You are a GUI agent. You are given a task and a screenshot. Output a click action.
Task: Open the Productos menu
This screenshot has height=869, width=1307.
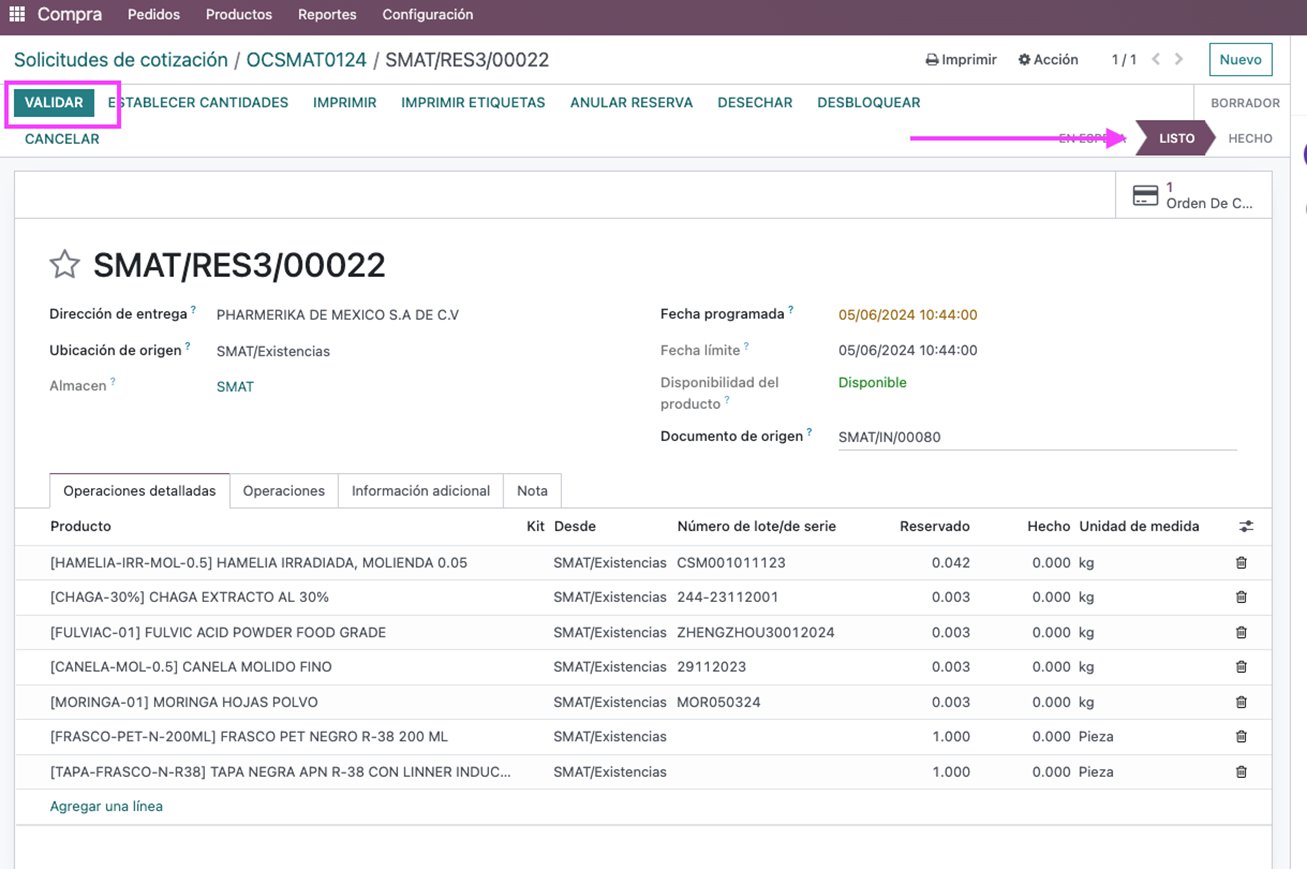(239, 15)
